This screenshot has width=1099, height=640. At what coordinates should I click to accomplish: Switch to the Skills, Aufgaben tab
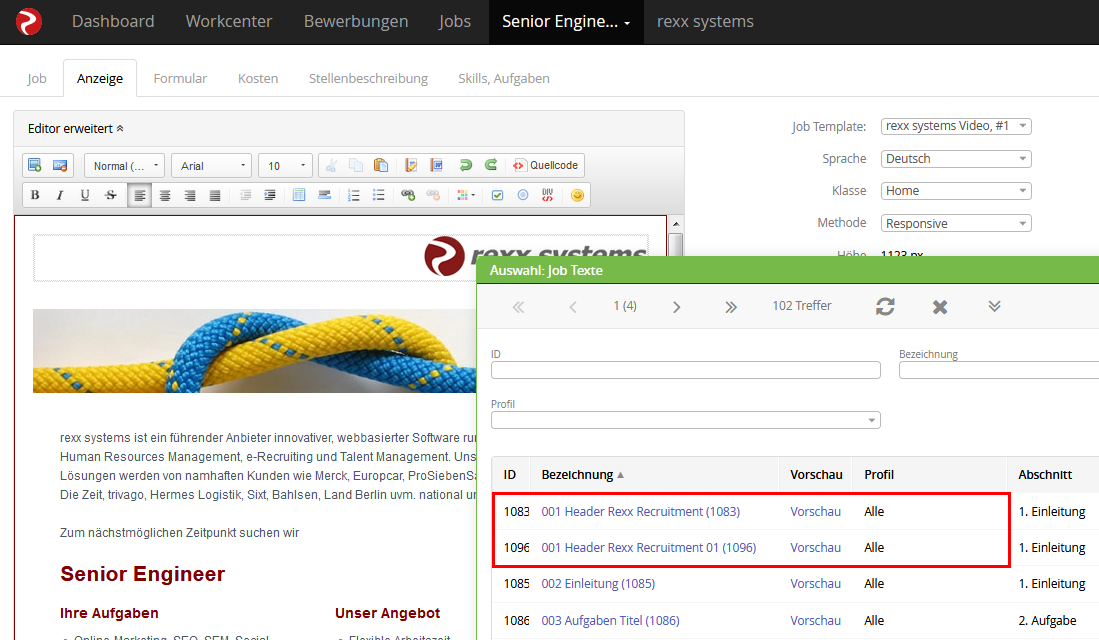504,79
